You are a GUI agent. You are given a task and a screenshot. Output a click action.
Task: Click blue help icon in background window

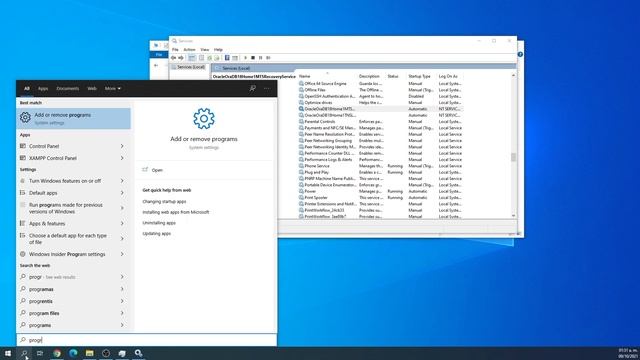pyautogui.click(x=520, y=54)
